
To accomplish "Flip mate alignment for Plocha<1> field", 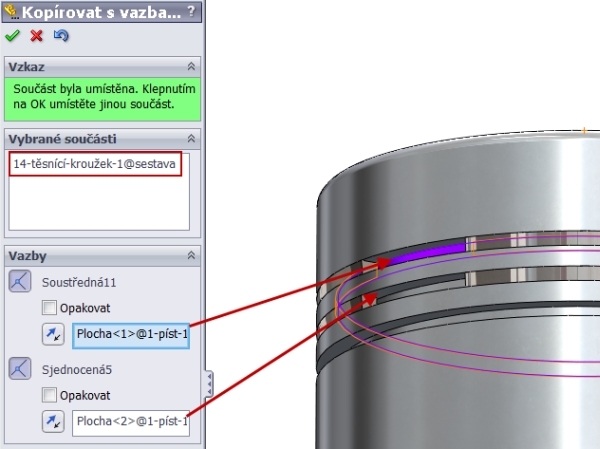I will point(53,334).
